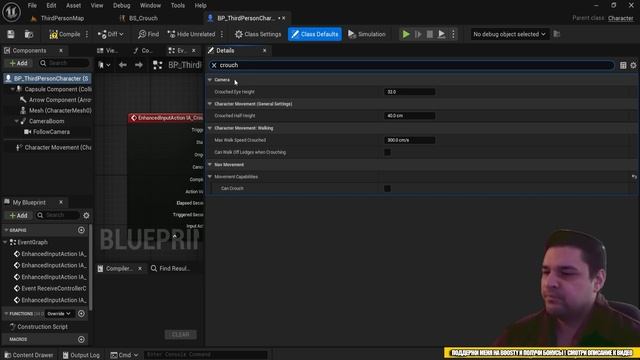Open the Debug menu

point(121,6)
